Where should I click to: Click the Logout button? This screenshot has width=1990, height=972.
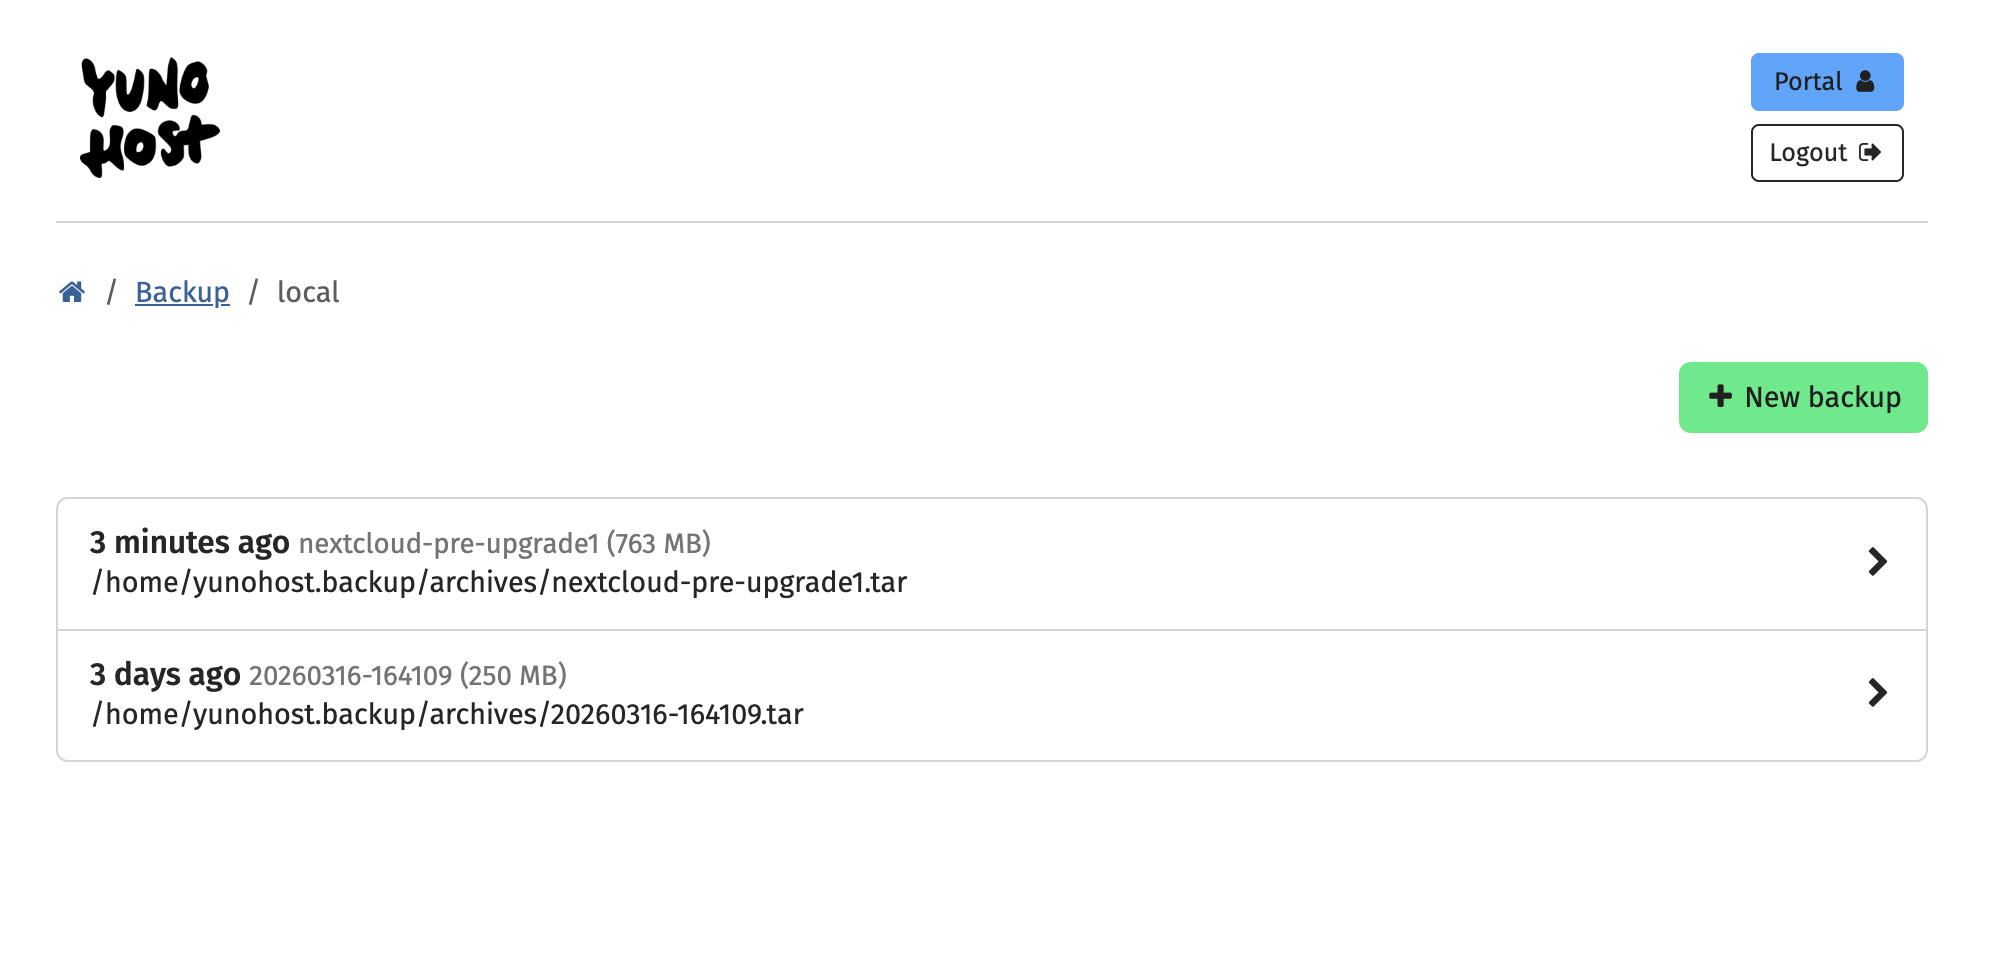(1827, 152)
